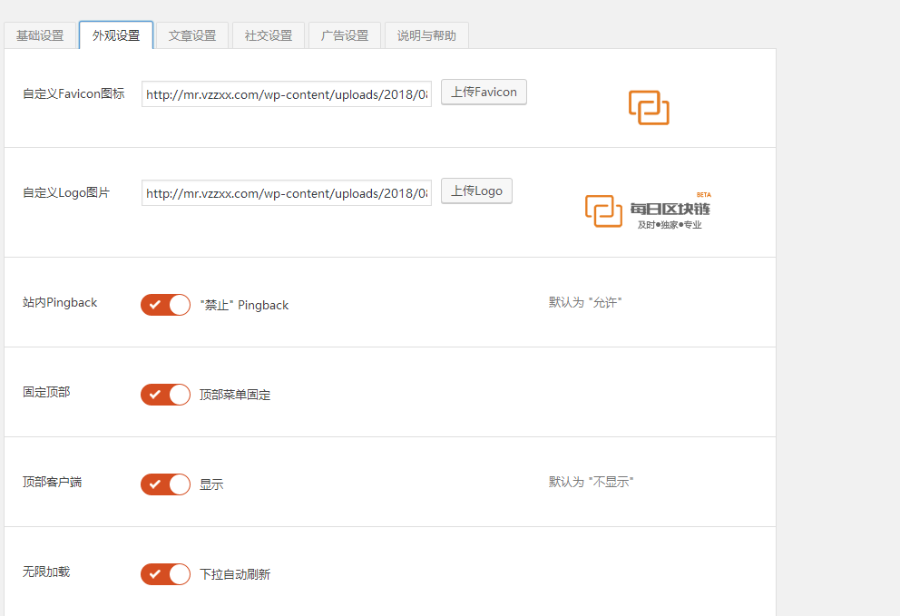Click the 每日区块链 logo preview image
The image size is (900, 616).
(647, 210)
